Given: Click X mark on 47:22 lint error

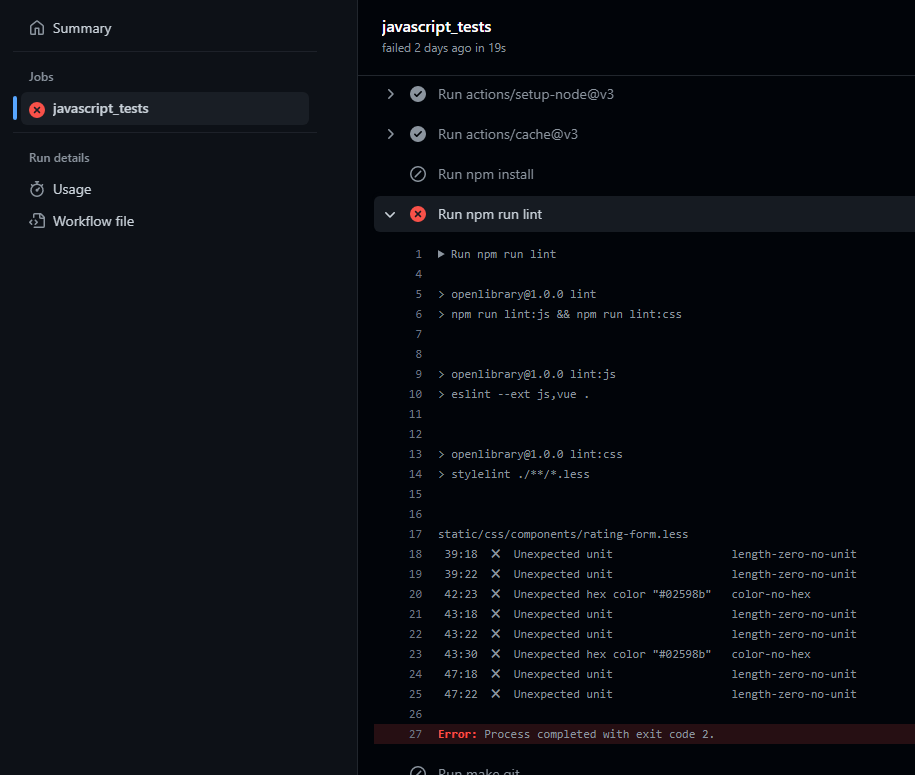Looking at the screenshot, I should [495, 693].
